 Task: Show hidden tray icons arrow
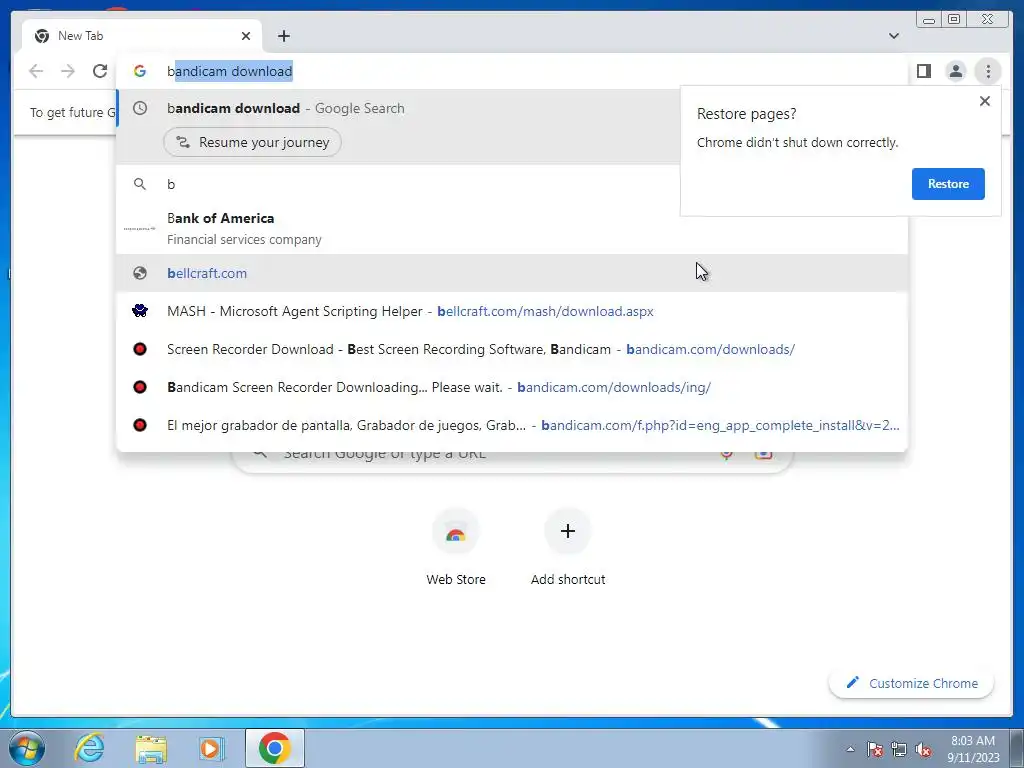point(850,749)
